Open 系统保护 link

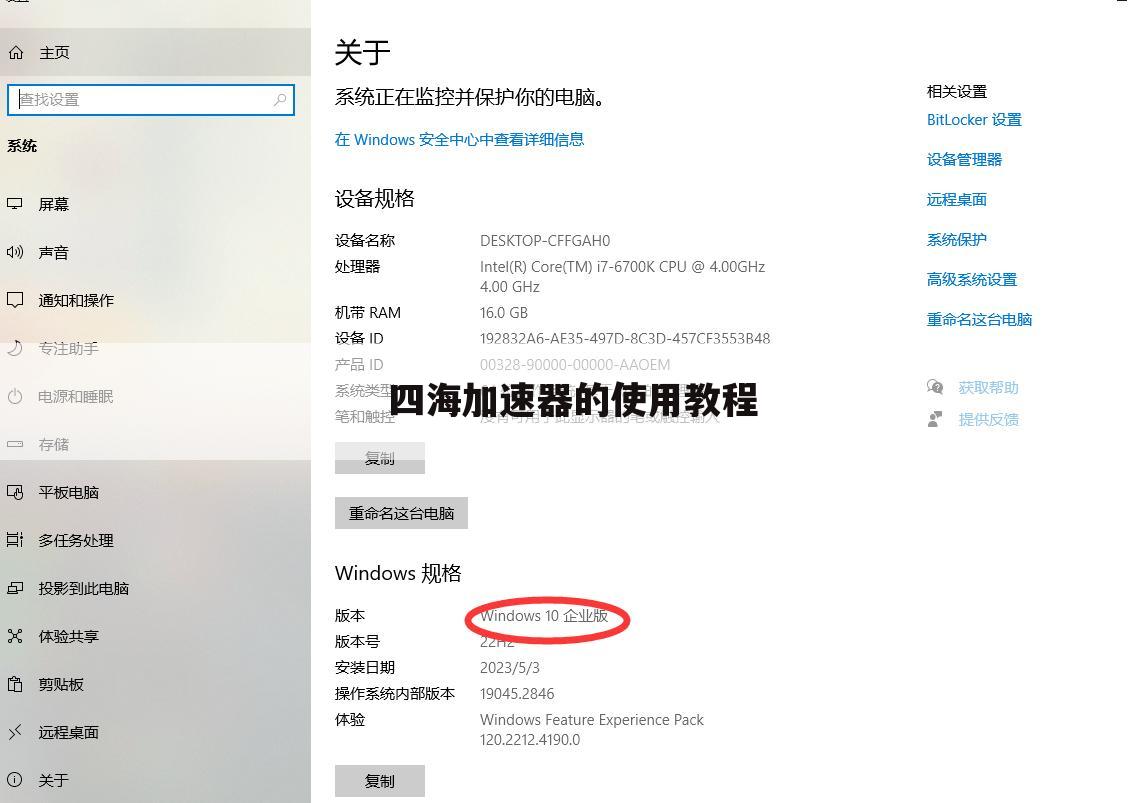(956, 239)
